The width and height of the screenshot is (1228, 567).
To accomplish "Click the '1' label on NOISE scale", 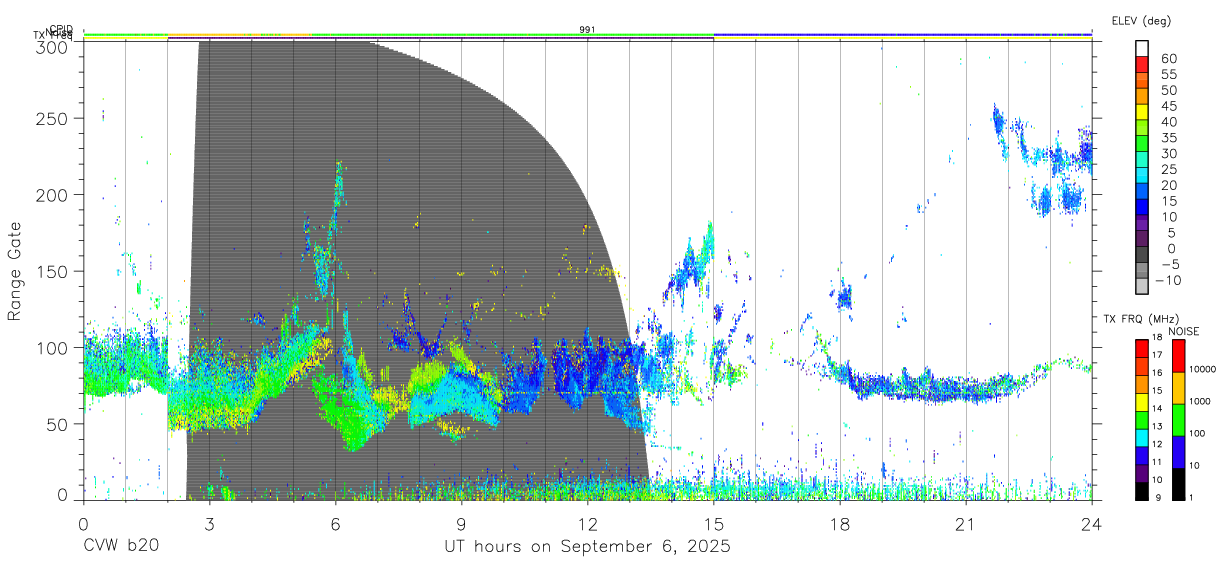I will pos(1191,497).
